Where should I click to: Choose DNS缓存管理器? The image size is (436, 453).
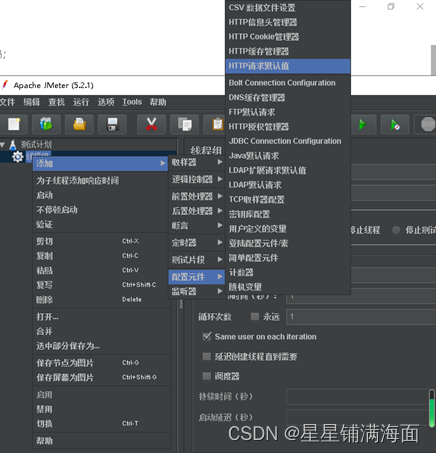pyautogui.click(x=288, y=97)
